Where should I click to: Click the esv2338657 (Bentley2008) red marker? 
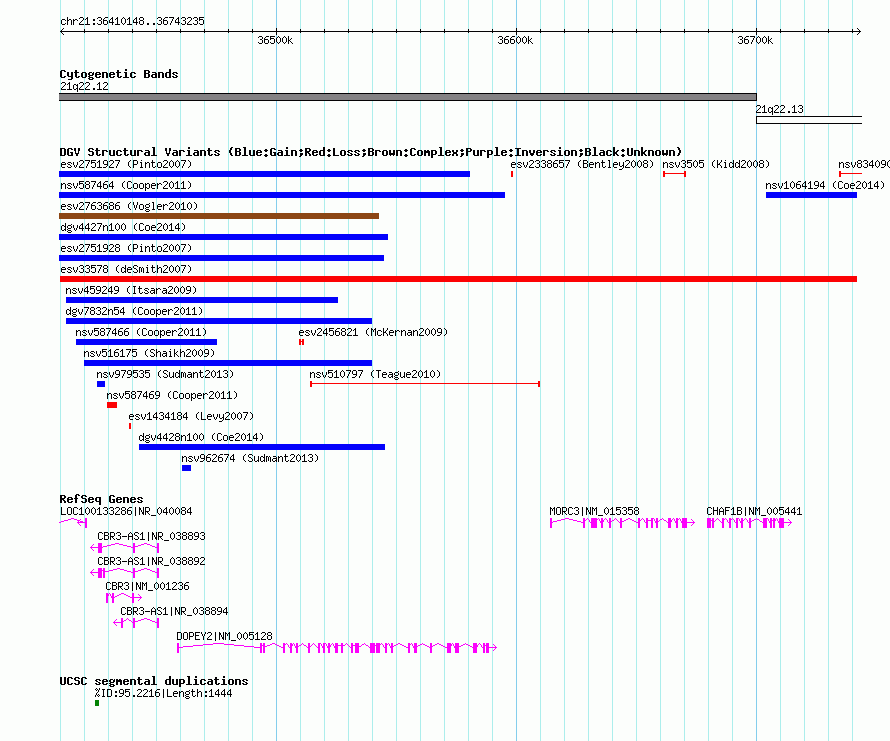click(512, 174)
